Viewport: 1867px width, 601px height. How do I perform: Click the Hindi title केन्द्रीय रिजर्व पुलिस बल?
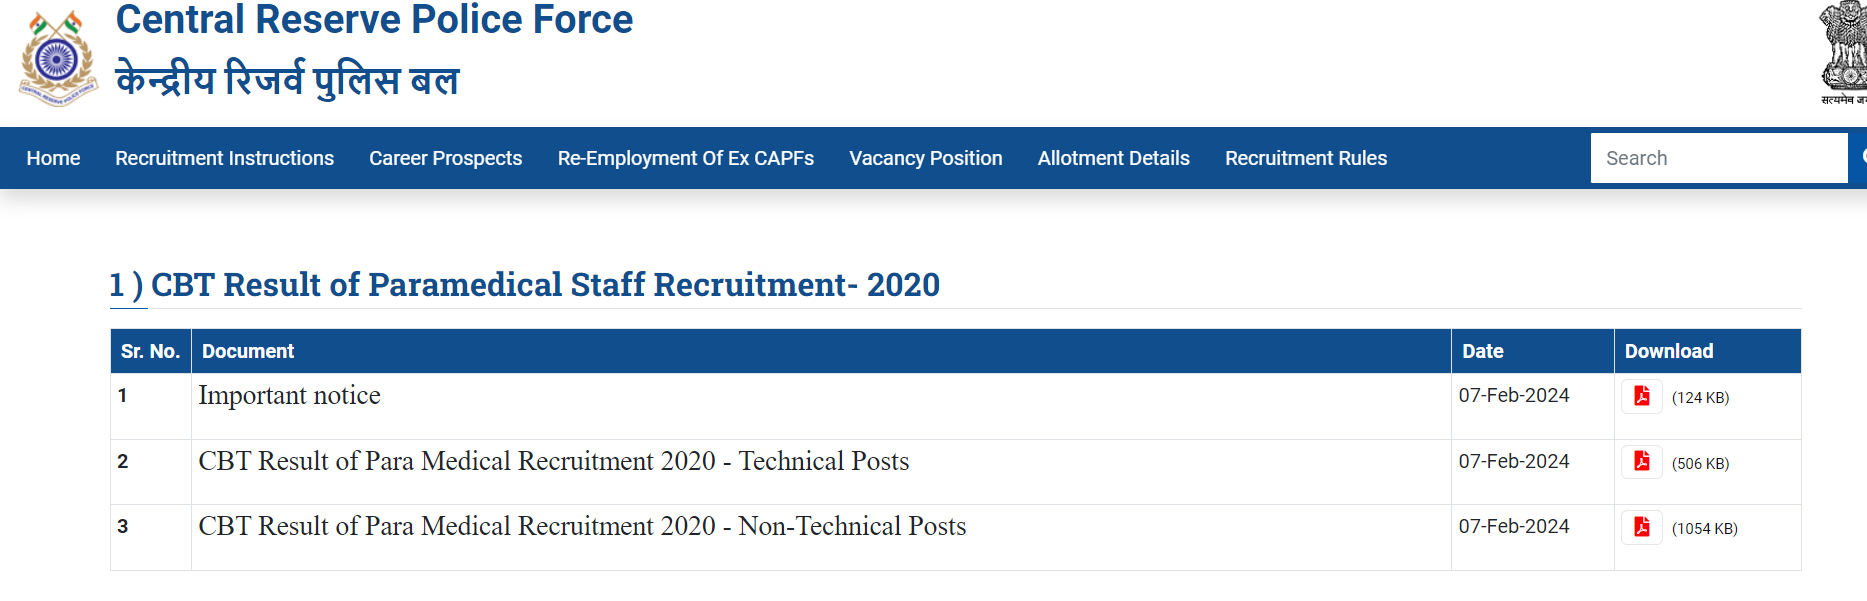coord(288,79)
